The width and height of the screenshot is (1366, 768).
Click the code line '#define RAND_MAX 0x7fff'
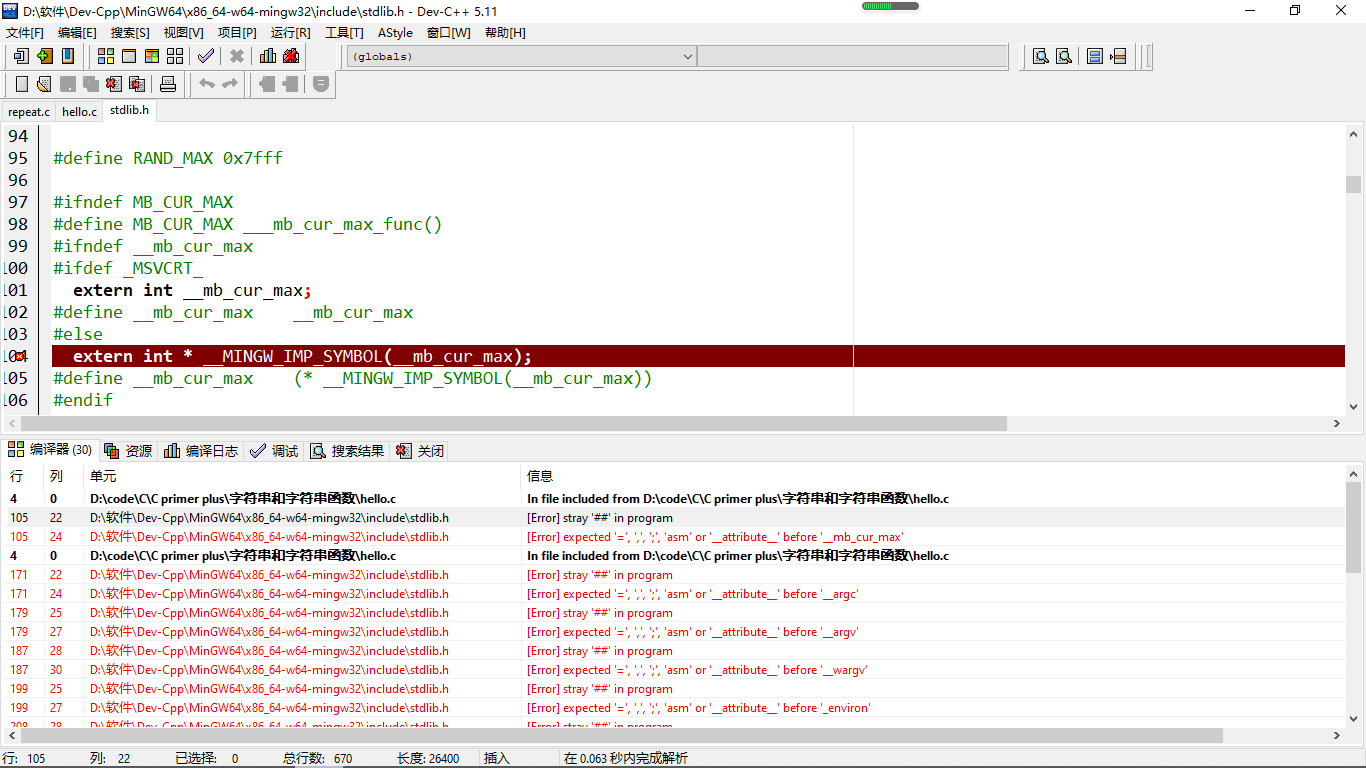tap(168, 158)
